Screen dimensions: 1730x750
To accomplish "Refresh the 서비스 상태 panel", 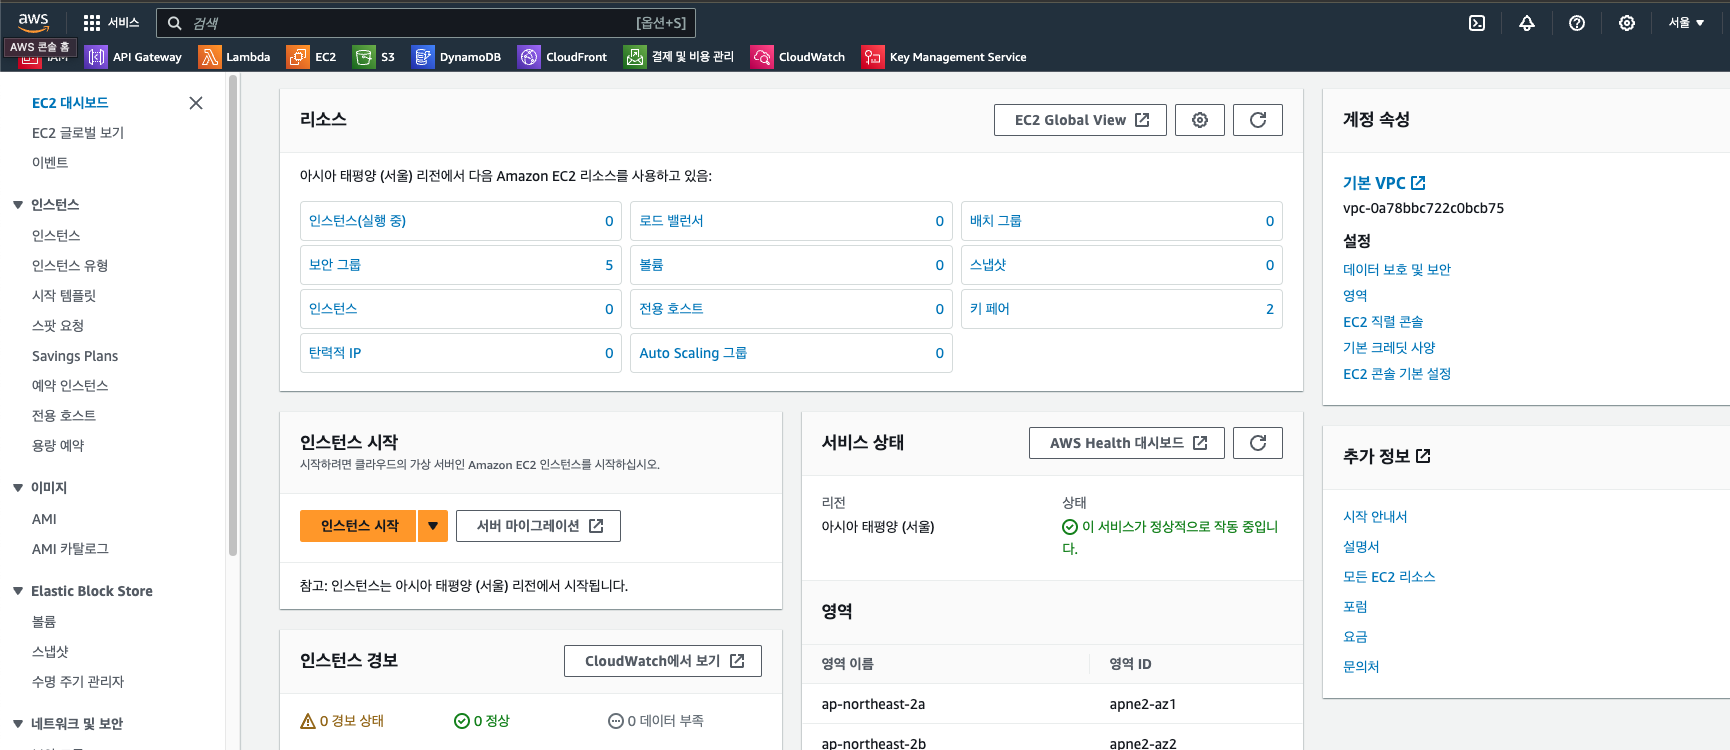I will click(x=1258, y=443).
